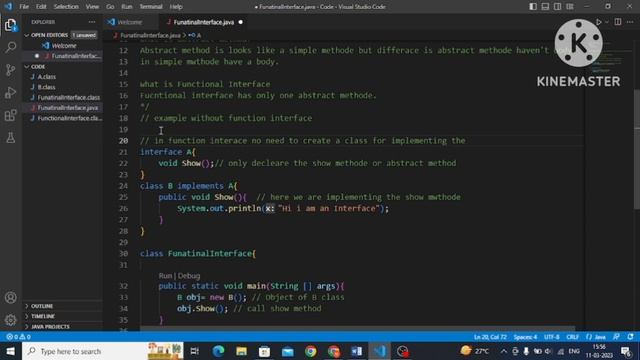The width and height of the screenshot is (640, 360).
Task: Open Task View on the taskbar
Action: click(195, 351)
